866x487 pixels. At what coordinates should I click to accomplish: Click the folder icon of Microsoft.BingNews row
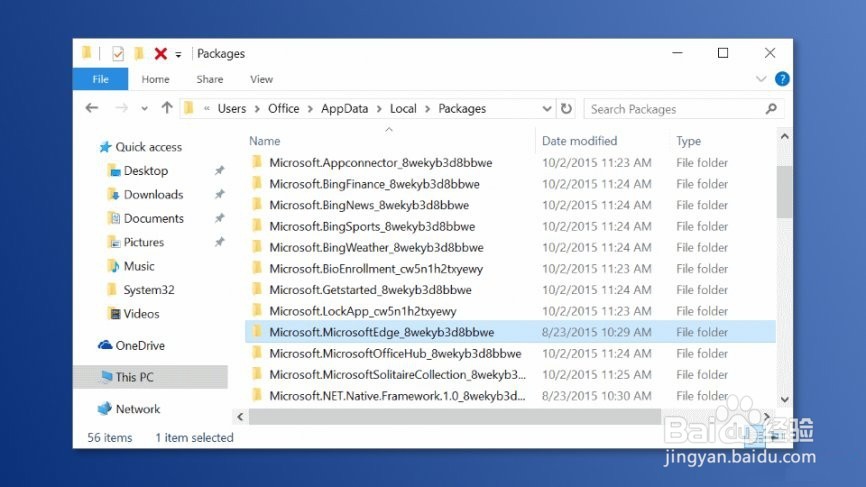pyautogui.click(x=256, y=204)
